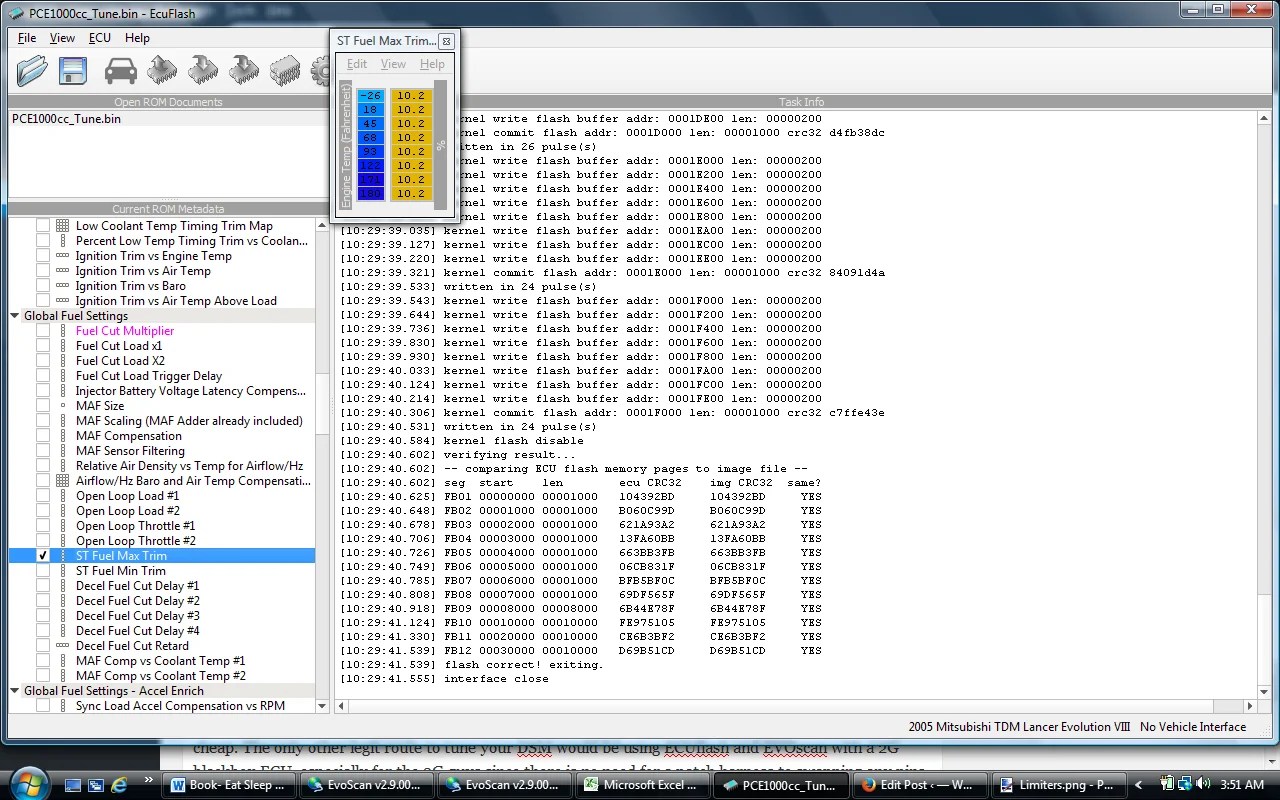This screenshot has height=800, width=1280.
Task: Check the Fuel Cut Load Trigger Delay checkbox
Action: (x=43, y=376)
